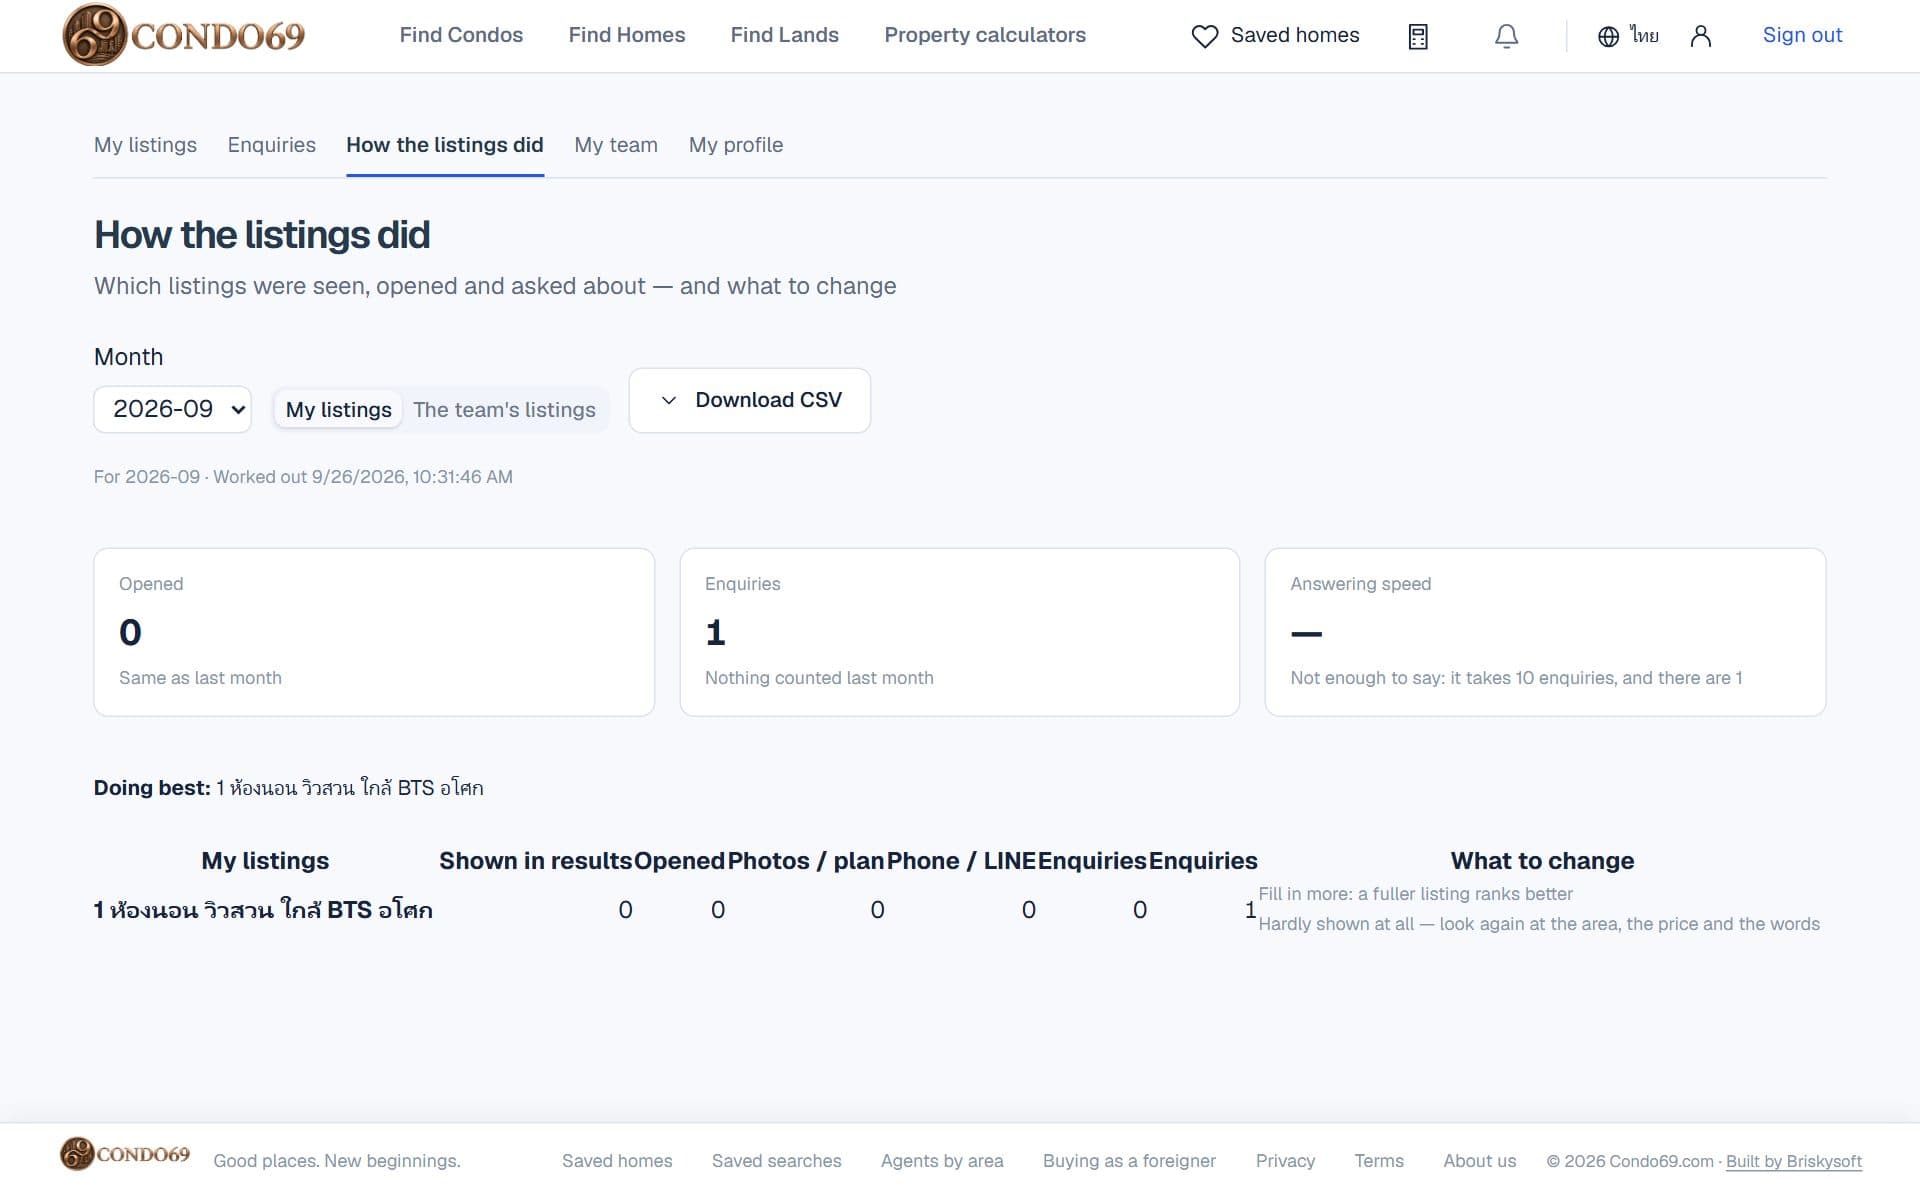Image resolution: width=1920 pixels, height=1200 pixels.
Task: Switch to the Enquiries tab
Action: coord(272,145)
